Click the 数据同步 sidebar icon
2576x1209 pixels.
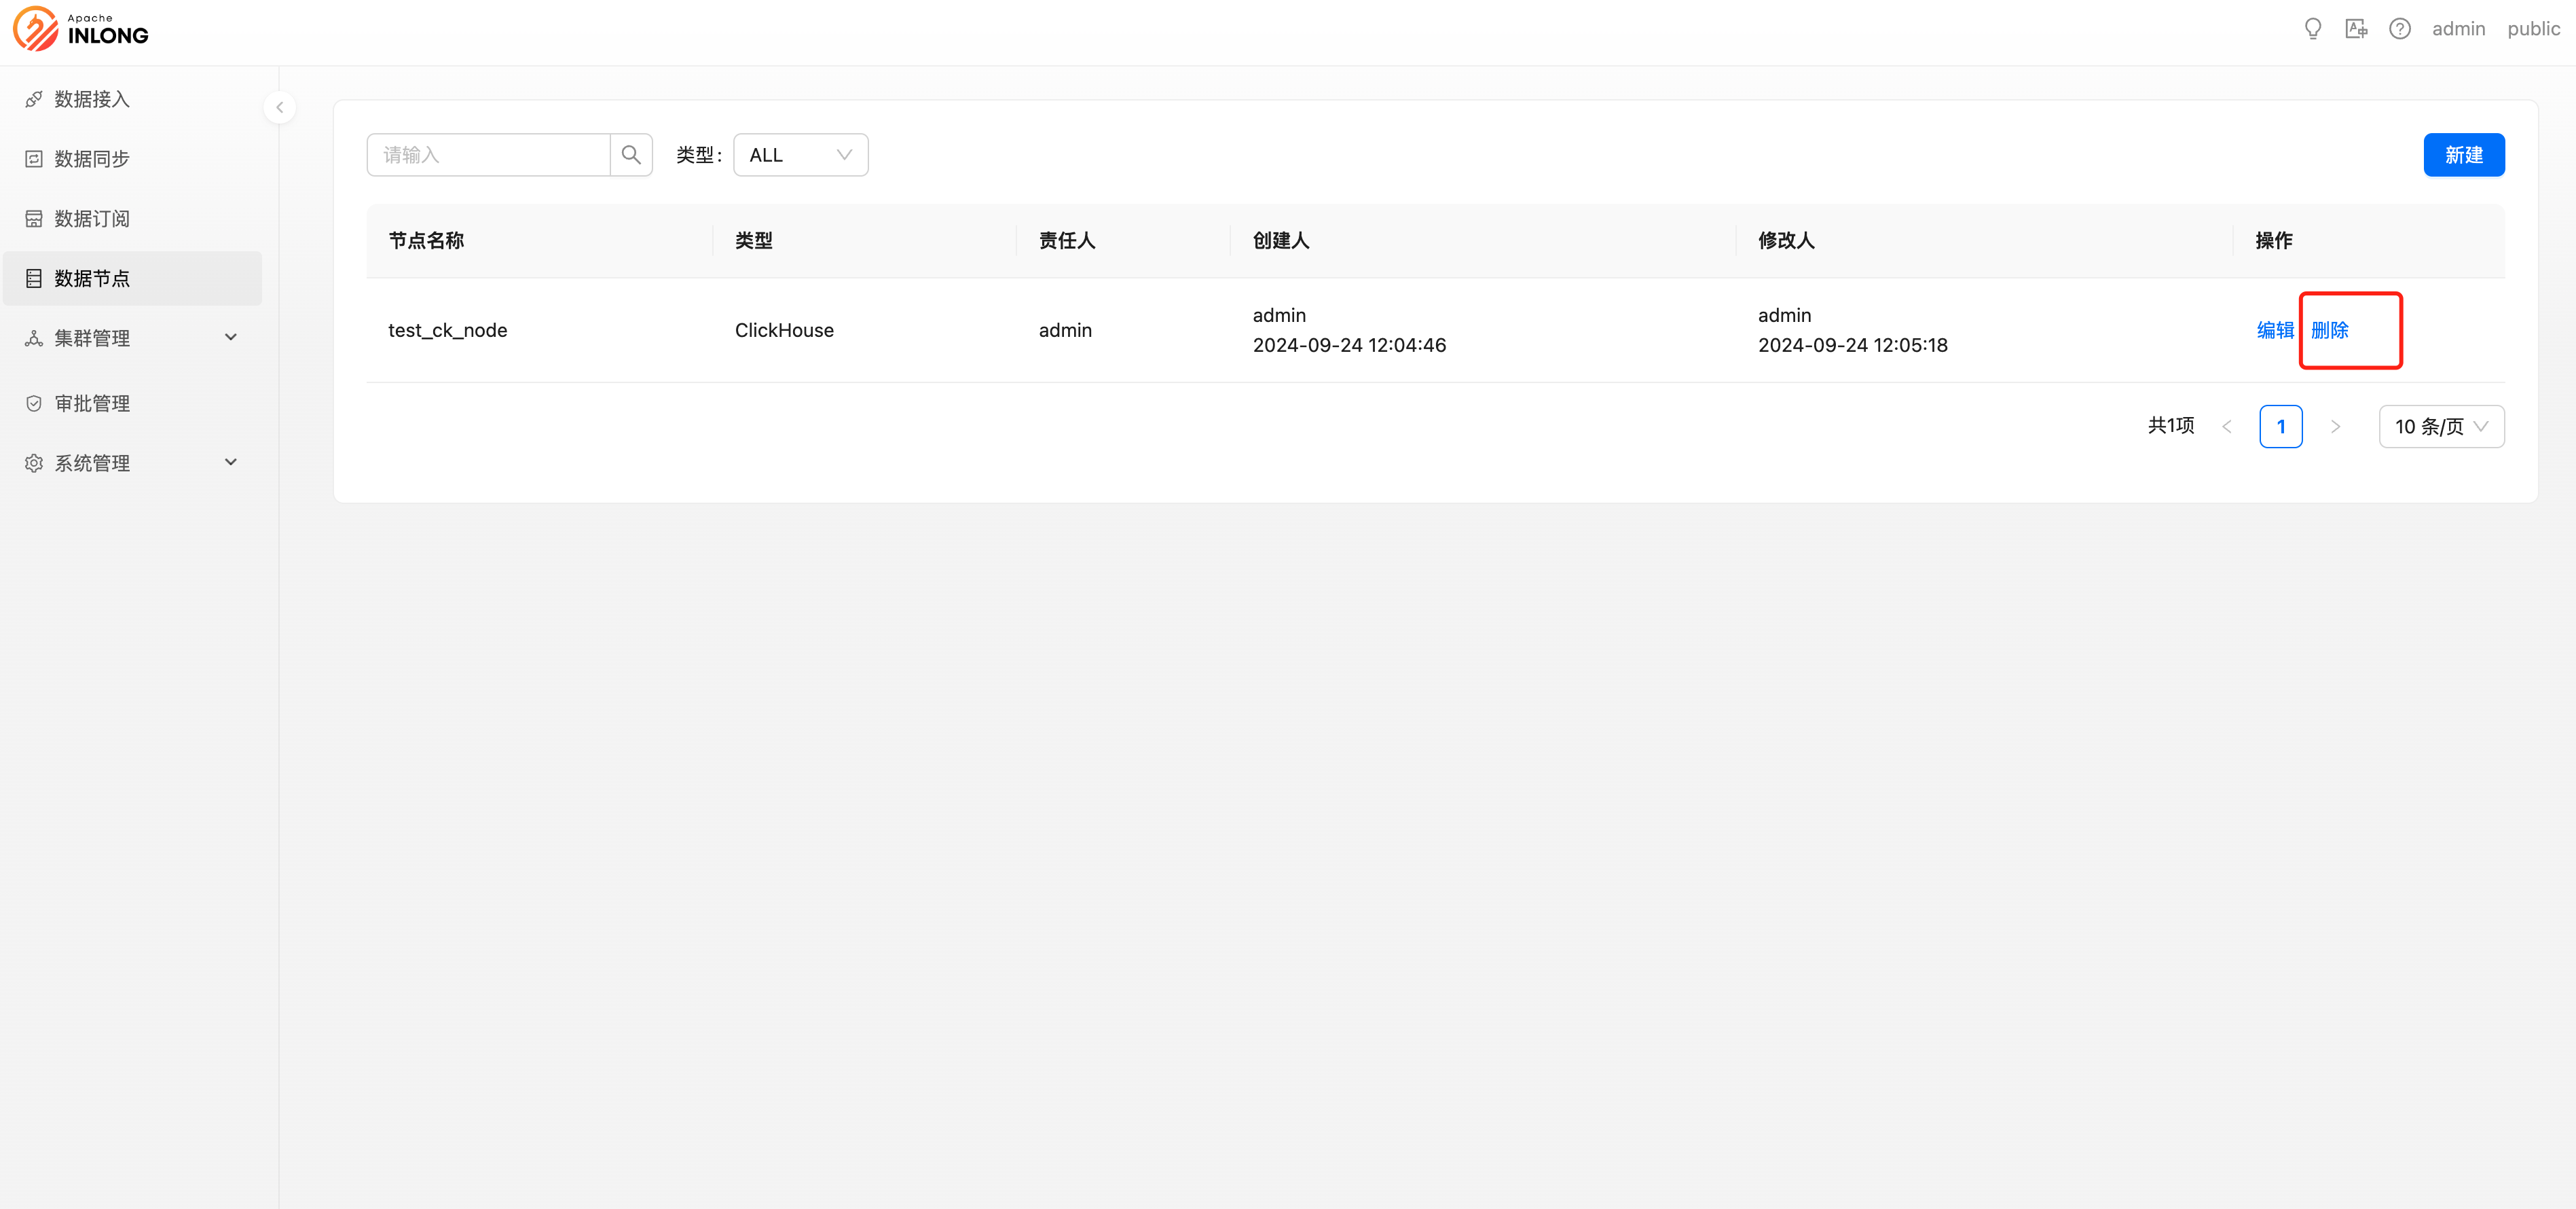(x=33, y=158)
